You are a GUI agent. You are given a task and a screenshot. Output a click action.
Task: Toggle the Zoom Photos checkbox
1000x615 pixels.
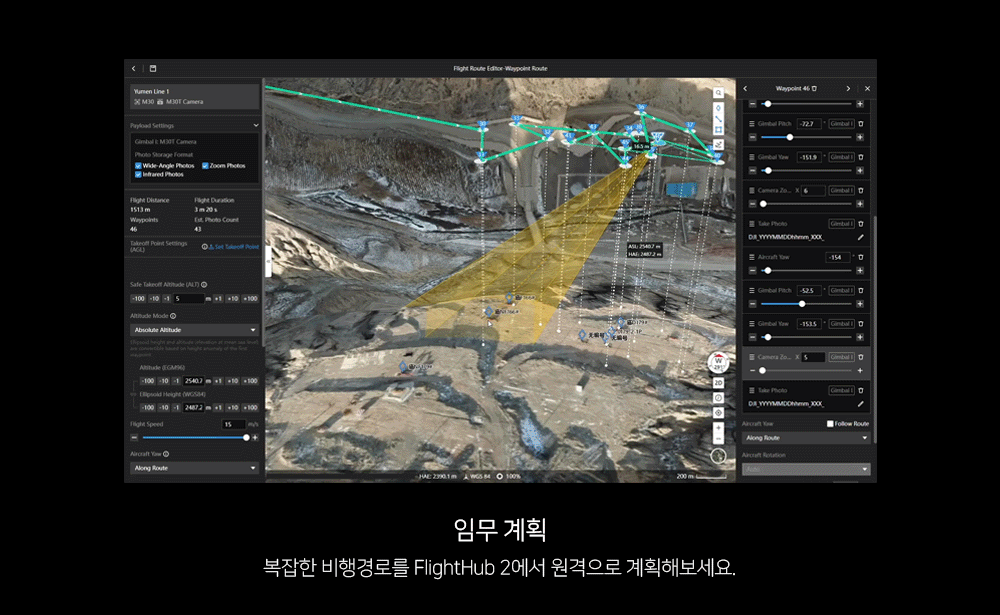point(205,166)
